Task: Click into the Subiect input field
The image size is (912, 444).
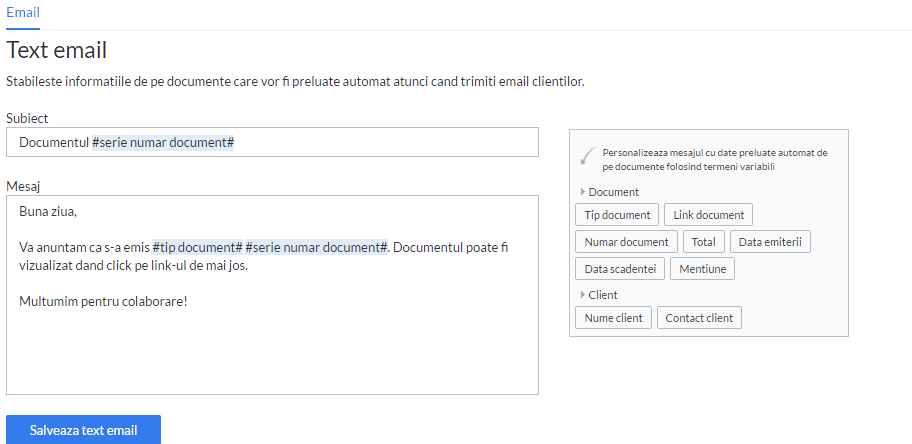Action: 272,142
